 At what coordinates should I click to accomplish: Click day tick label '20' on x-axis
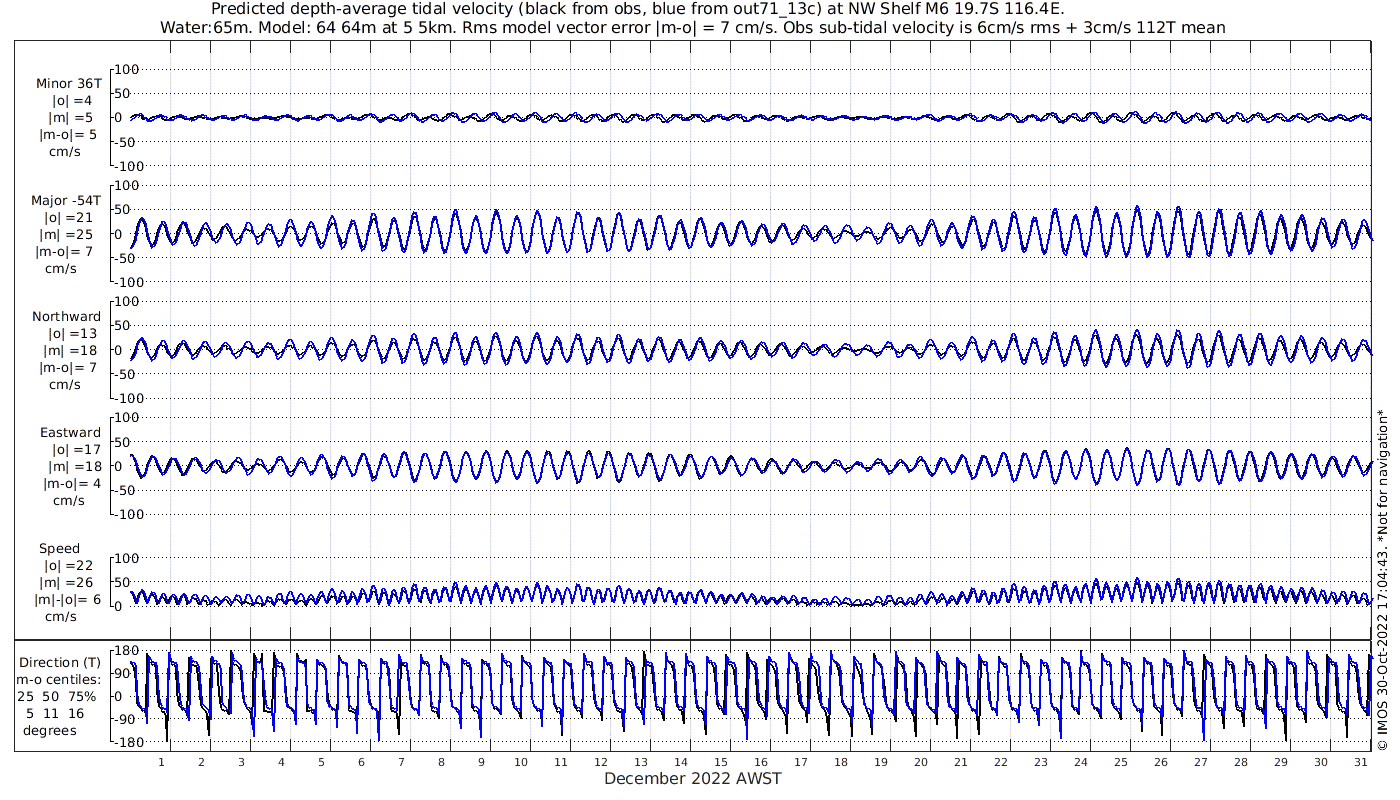(921, 762)
